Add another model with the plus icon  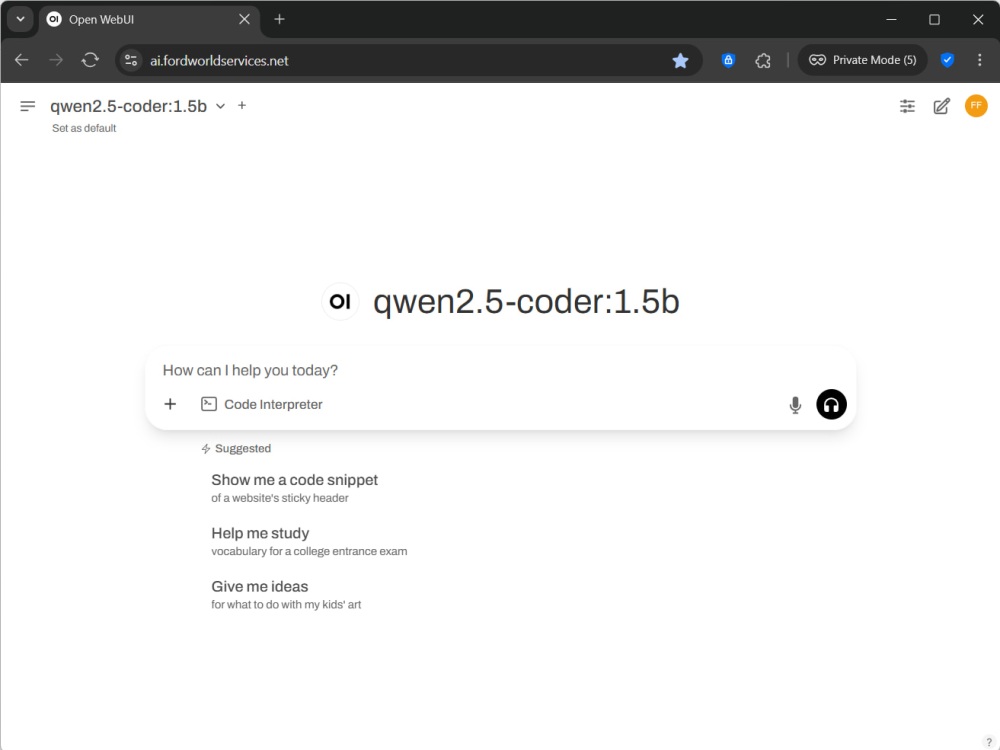click(x=242, y=105)
